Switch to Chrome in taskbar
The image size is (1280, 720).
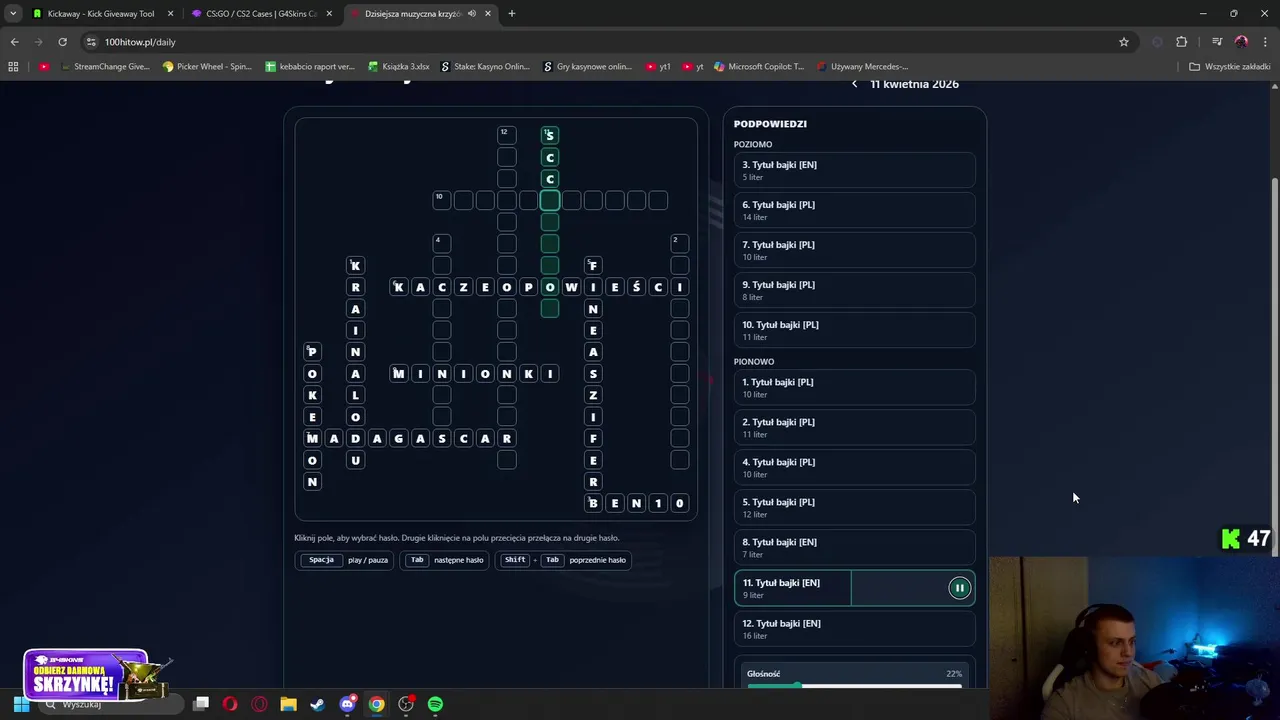point(376,704)
